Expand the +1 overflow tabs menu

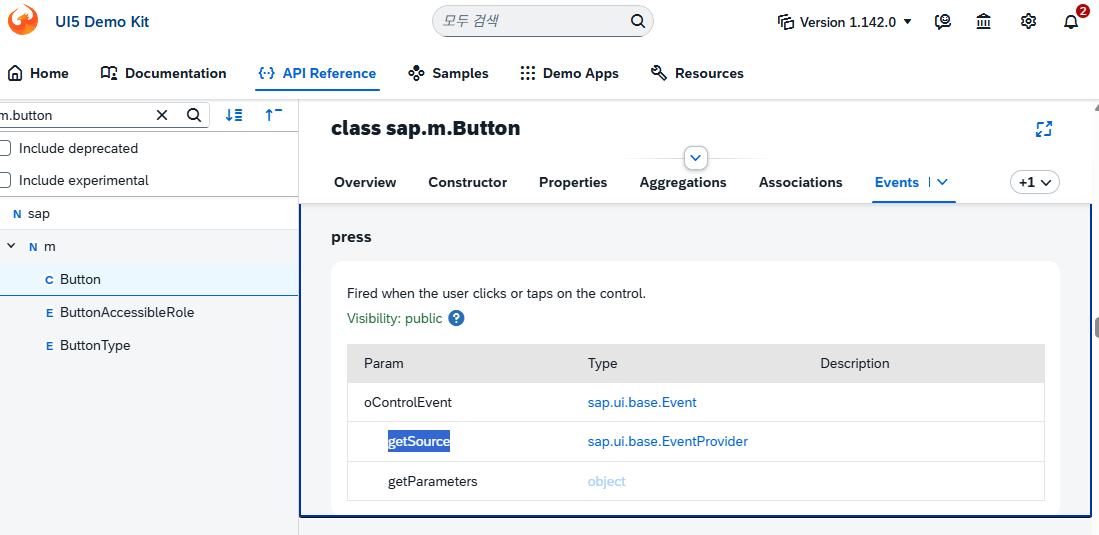pyautogui.click(x=1035, y=182)
